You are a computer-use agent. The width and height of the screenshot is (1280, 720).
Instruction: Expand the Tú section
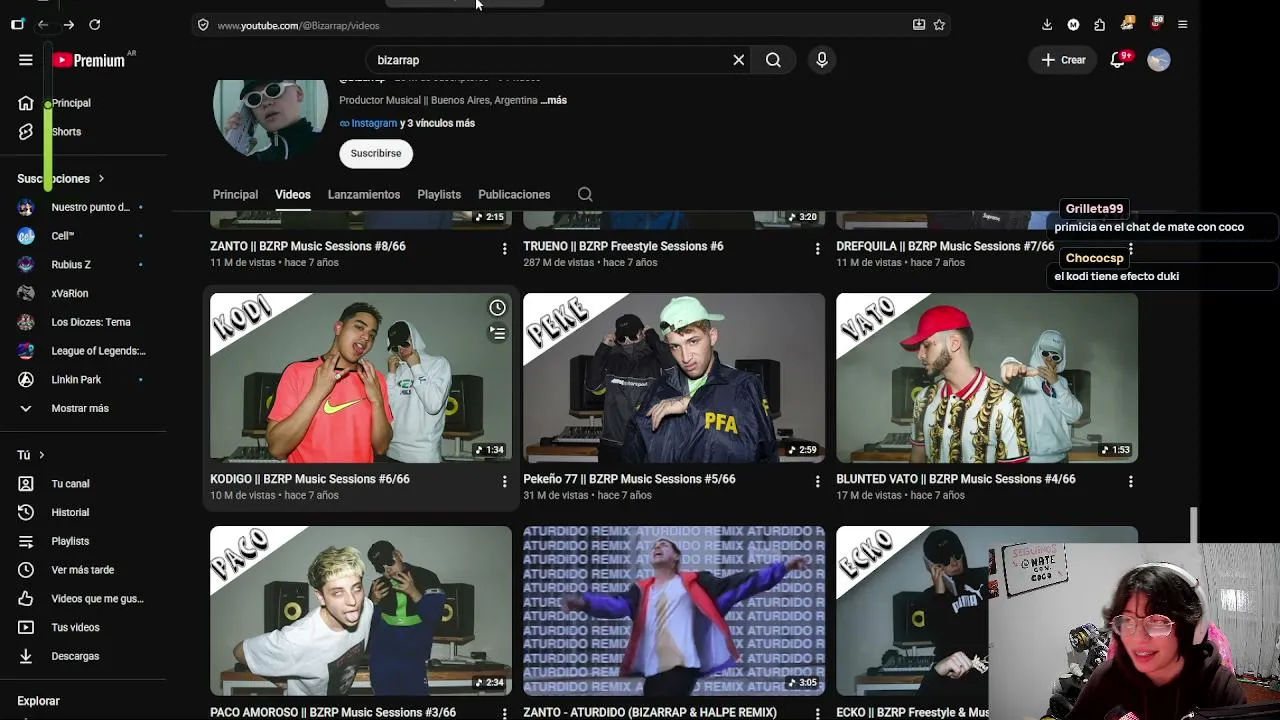[31, 455]
